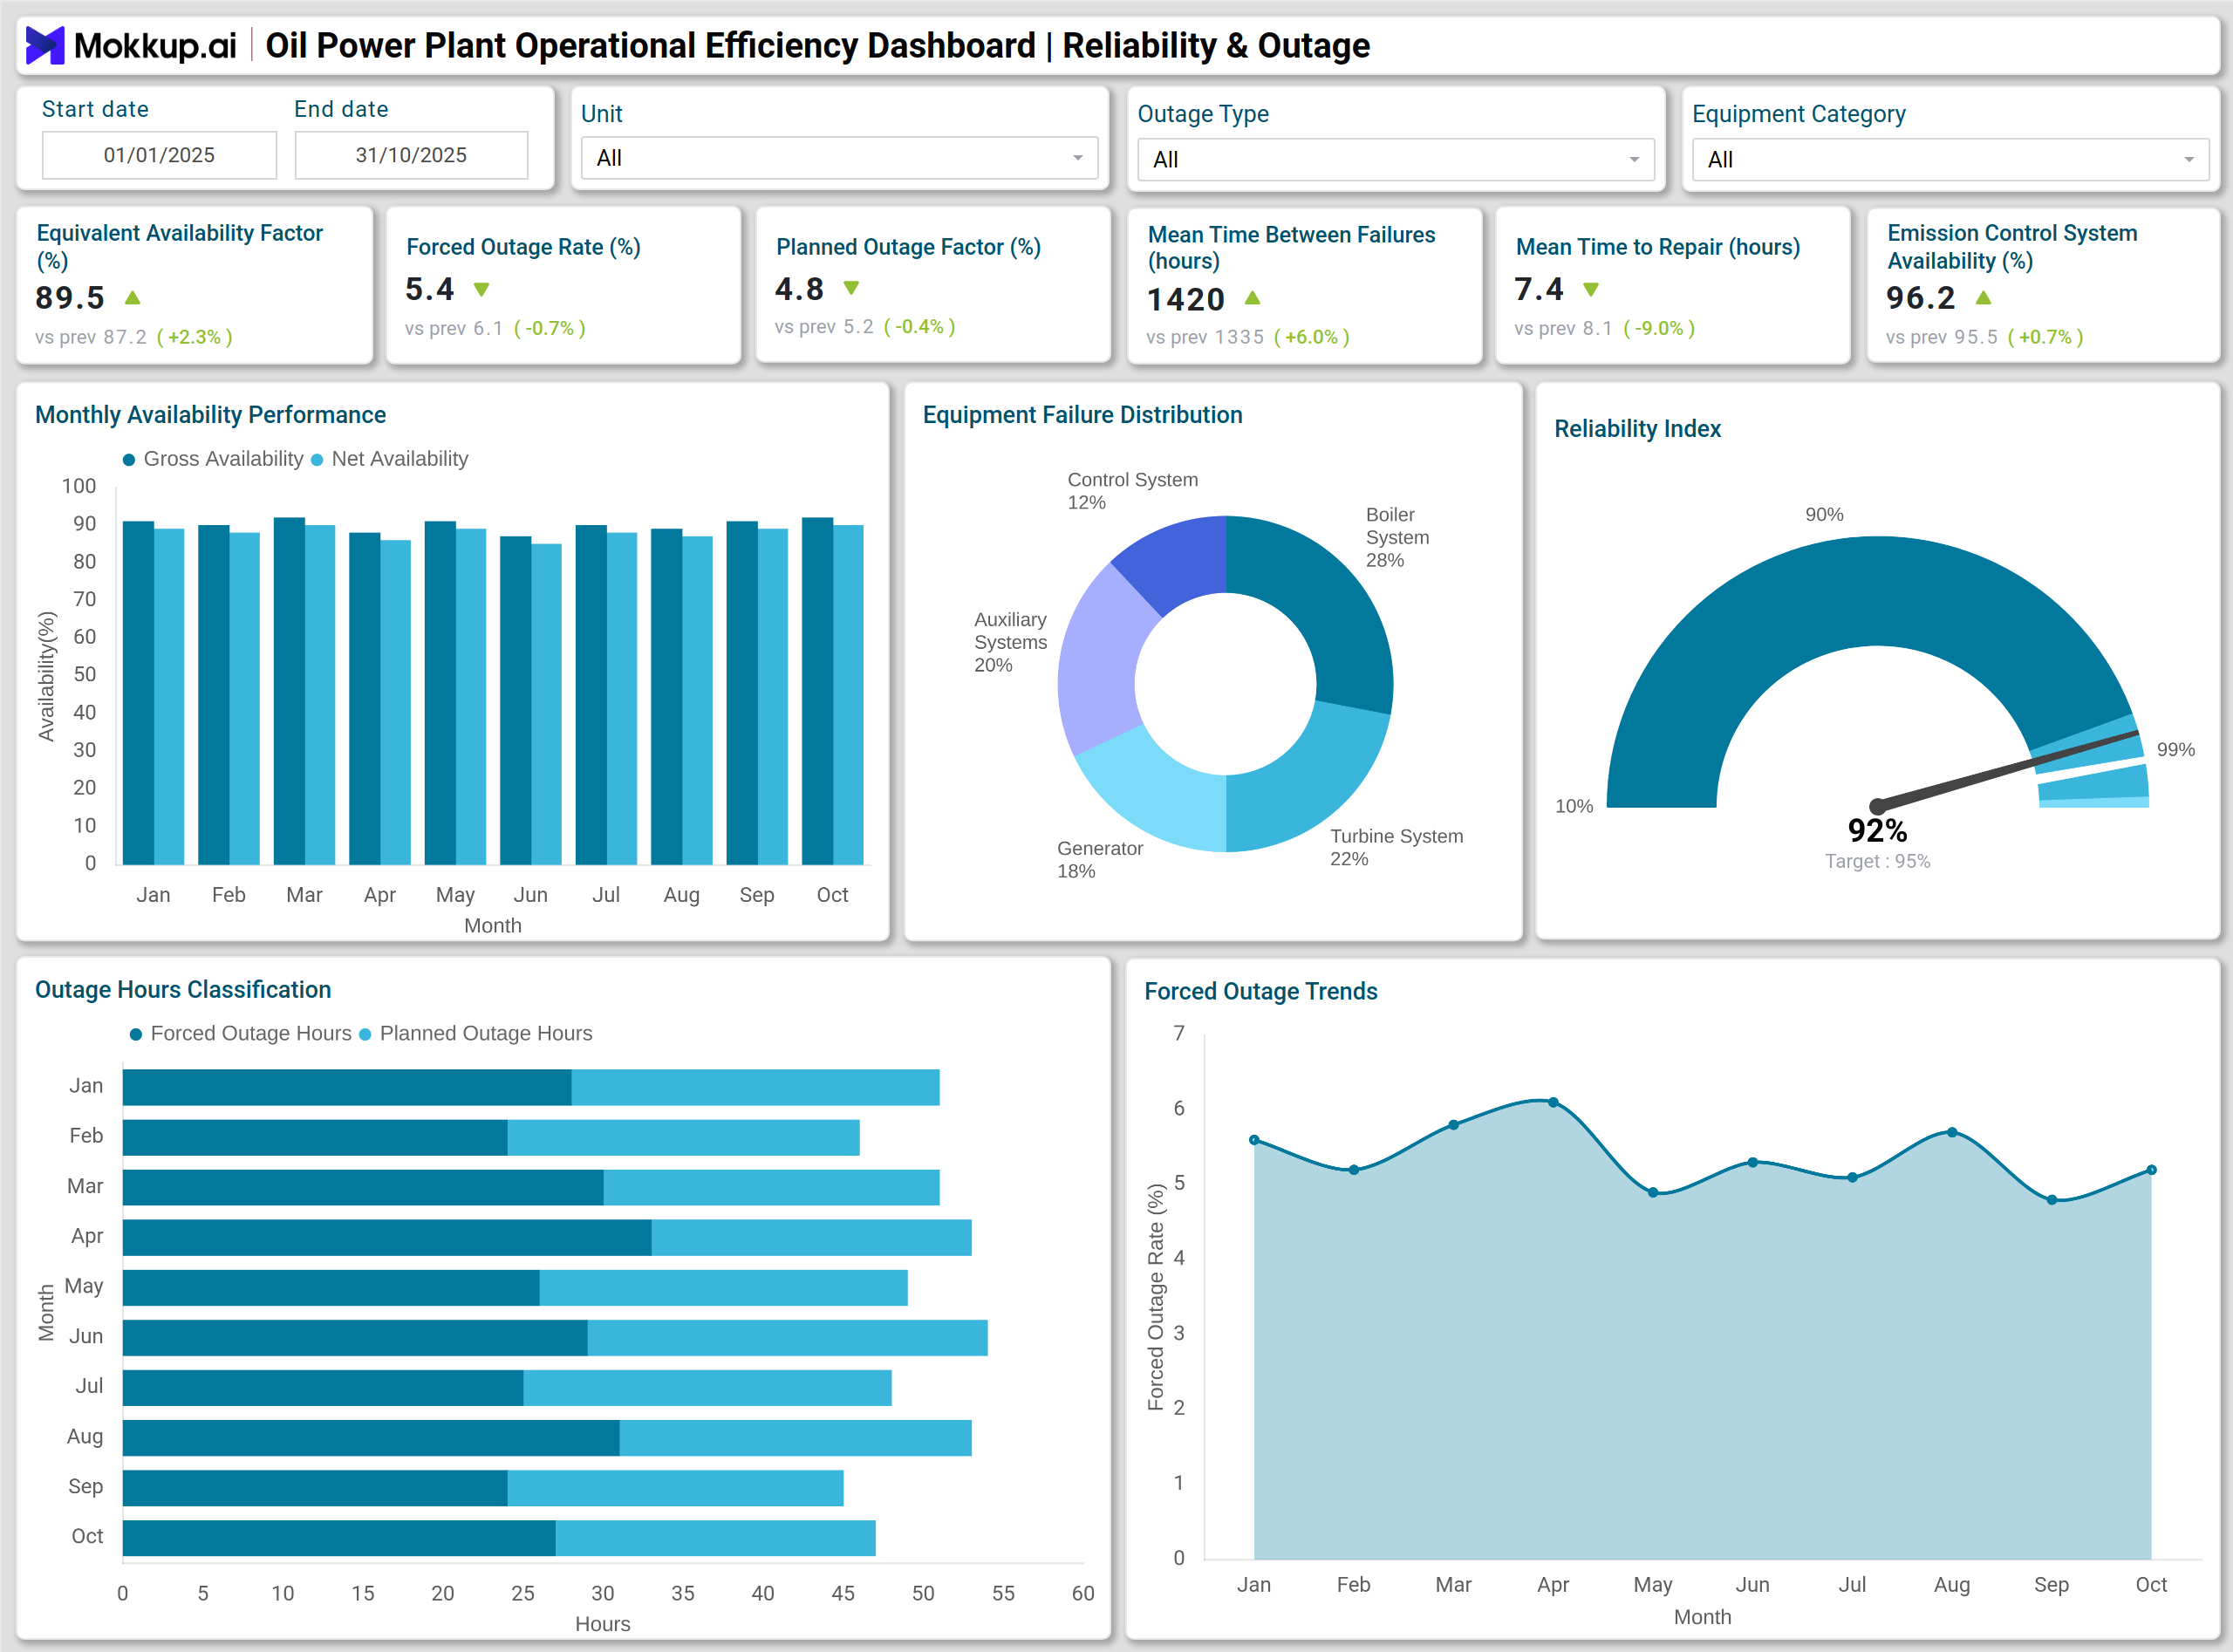The height and width of the screenshot is (1652, 2233).
Task: Click the Apr Forced Outage Hours bar
Action: (387, 1238)
